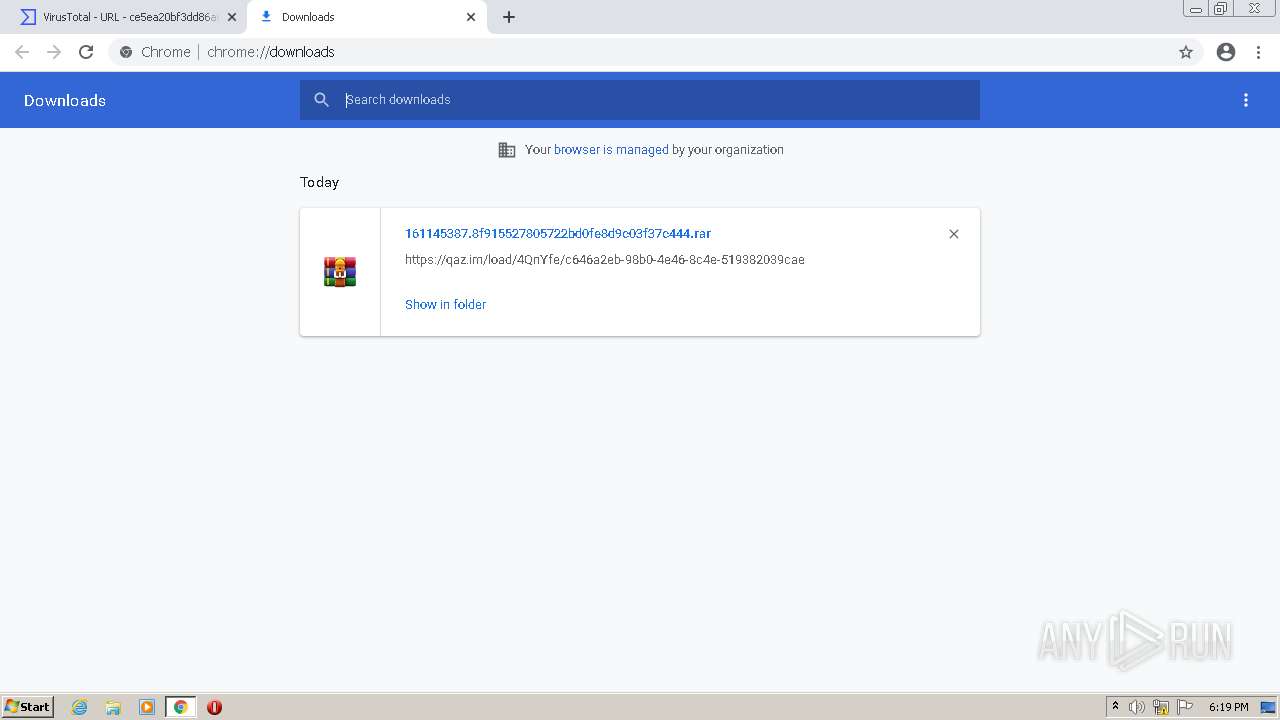Open the volume speaker tray icon

[1137, 707]
